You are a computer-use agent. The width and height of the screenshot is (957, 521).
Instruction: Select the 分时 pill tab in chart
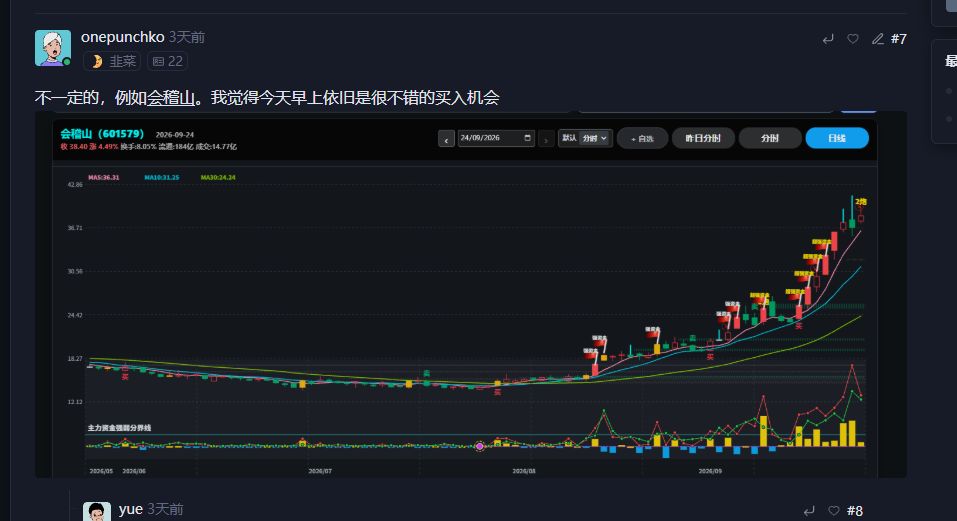[x=770, y=138]
